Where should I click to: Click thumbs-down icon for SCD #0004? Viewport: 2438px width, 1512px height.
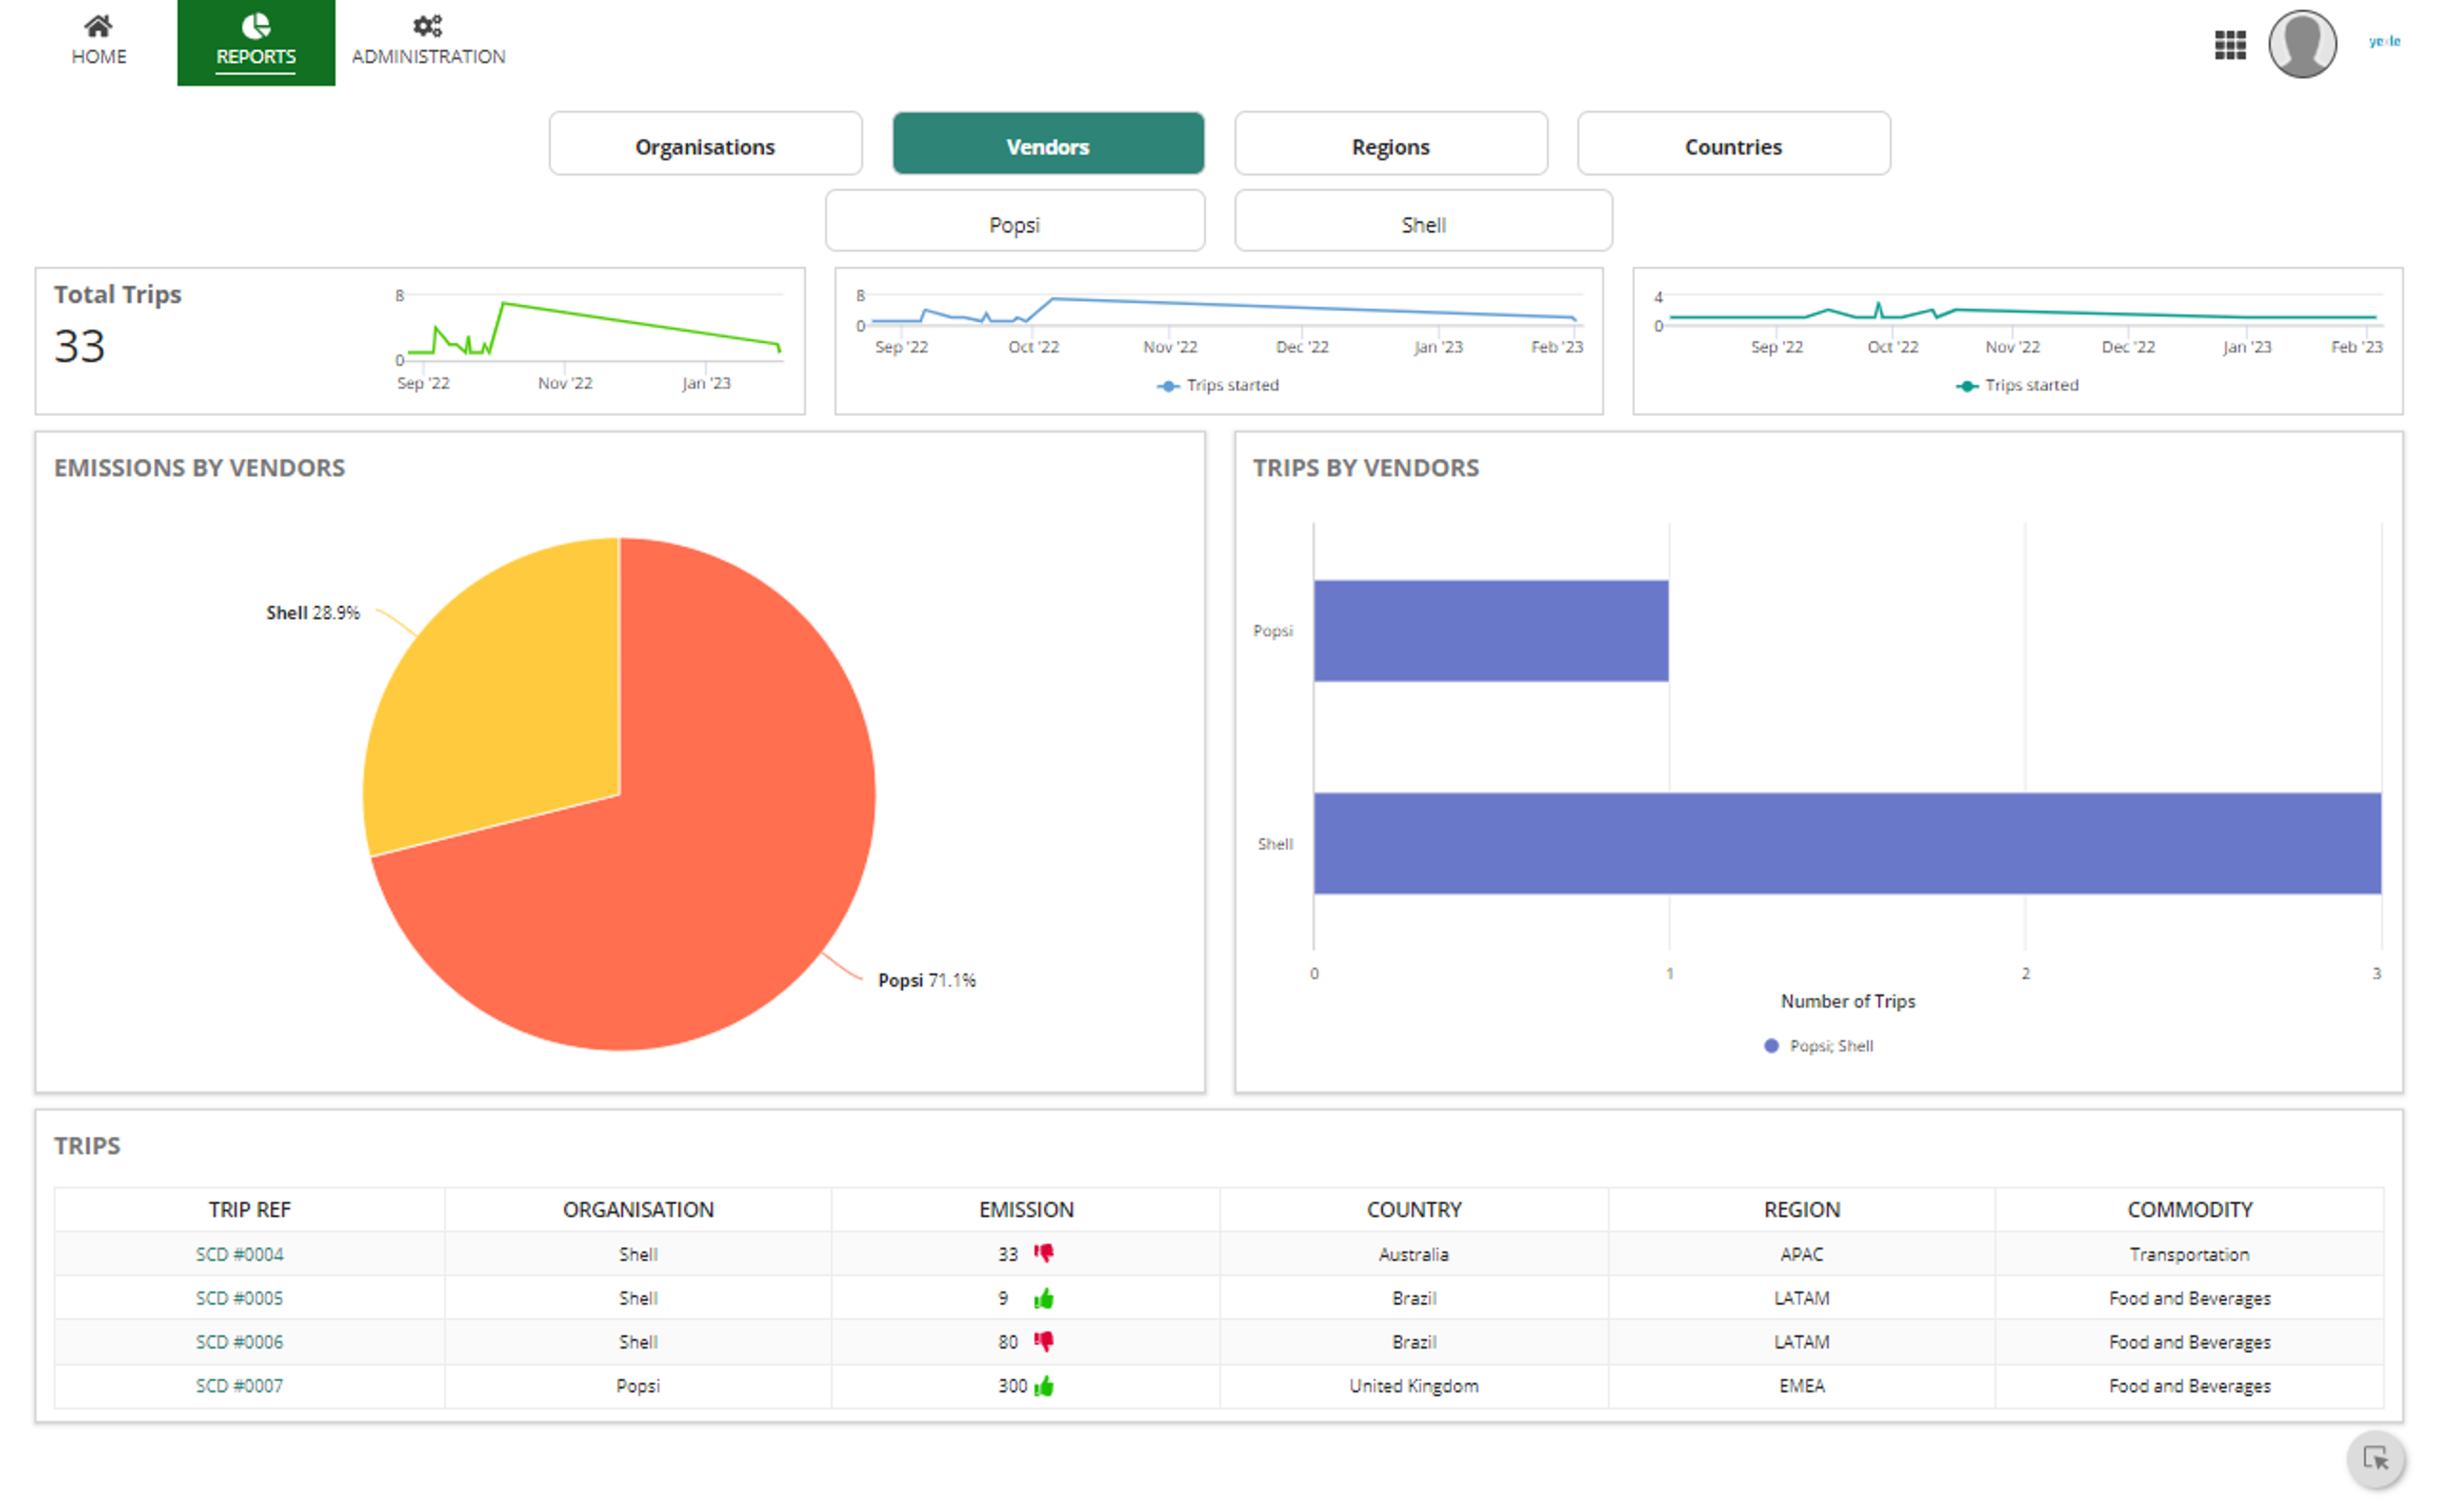pos(1043,1253)
